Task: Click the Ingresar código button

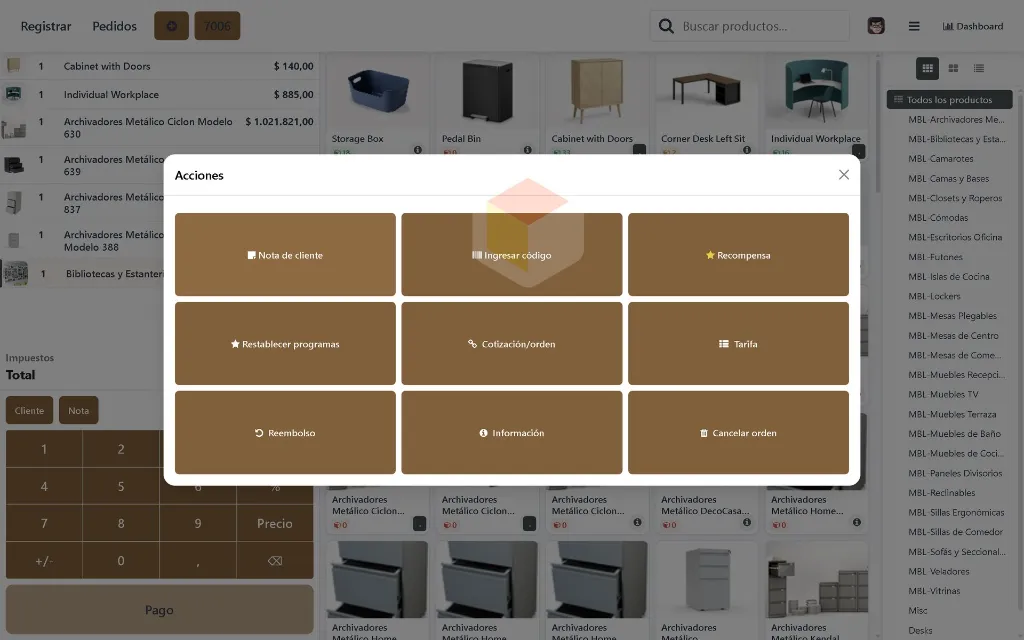Action: [x=511, y=255]
